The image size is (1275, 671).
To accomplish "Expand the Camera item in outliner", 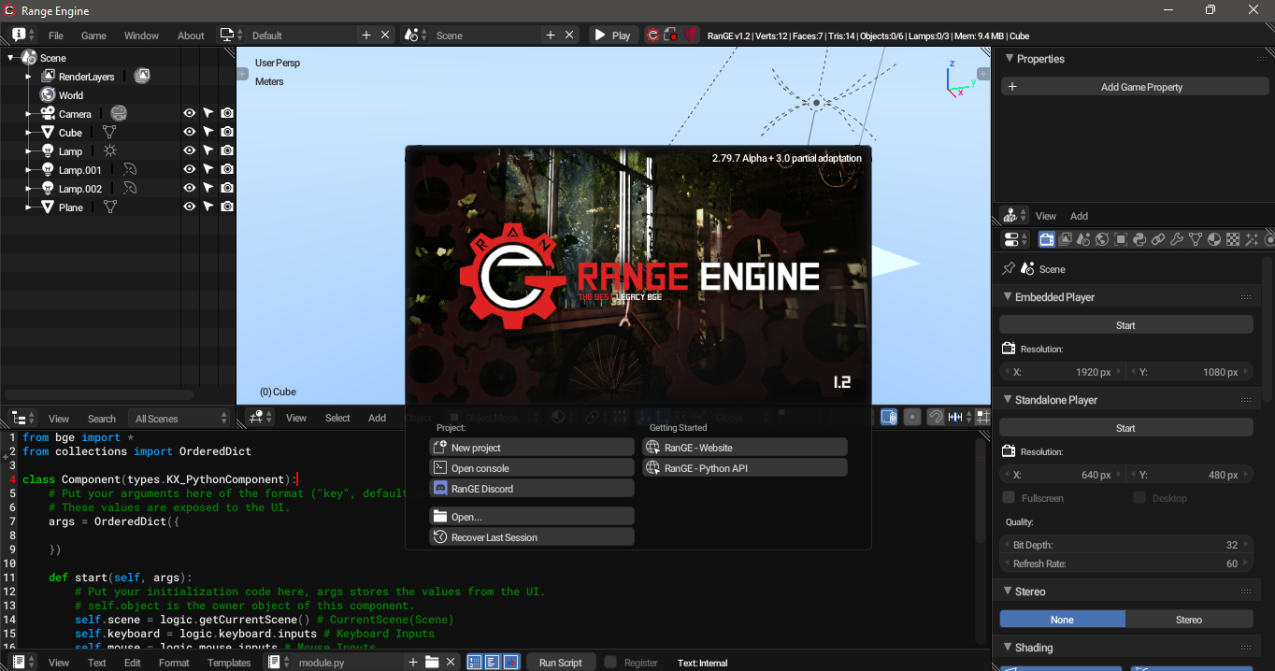I will [29, 114].
